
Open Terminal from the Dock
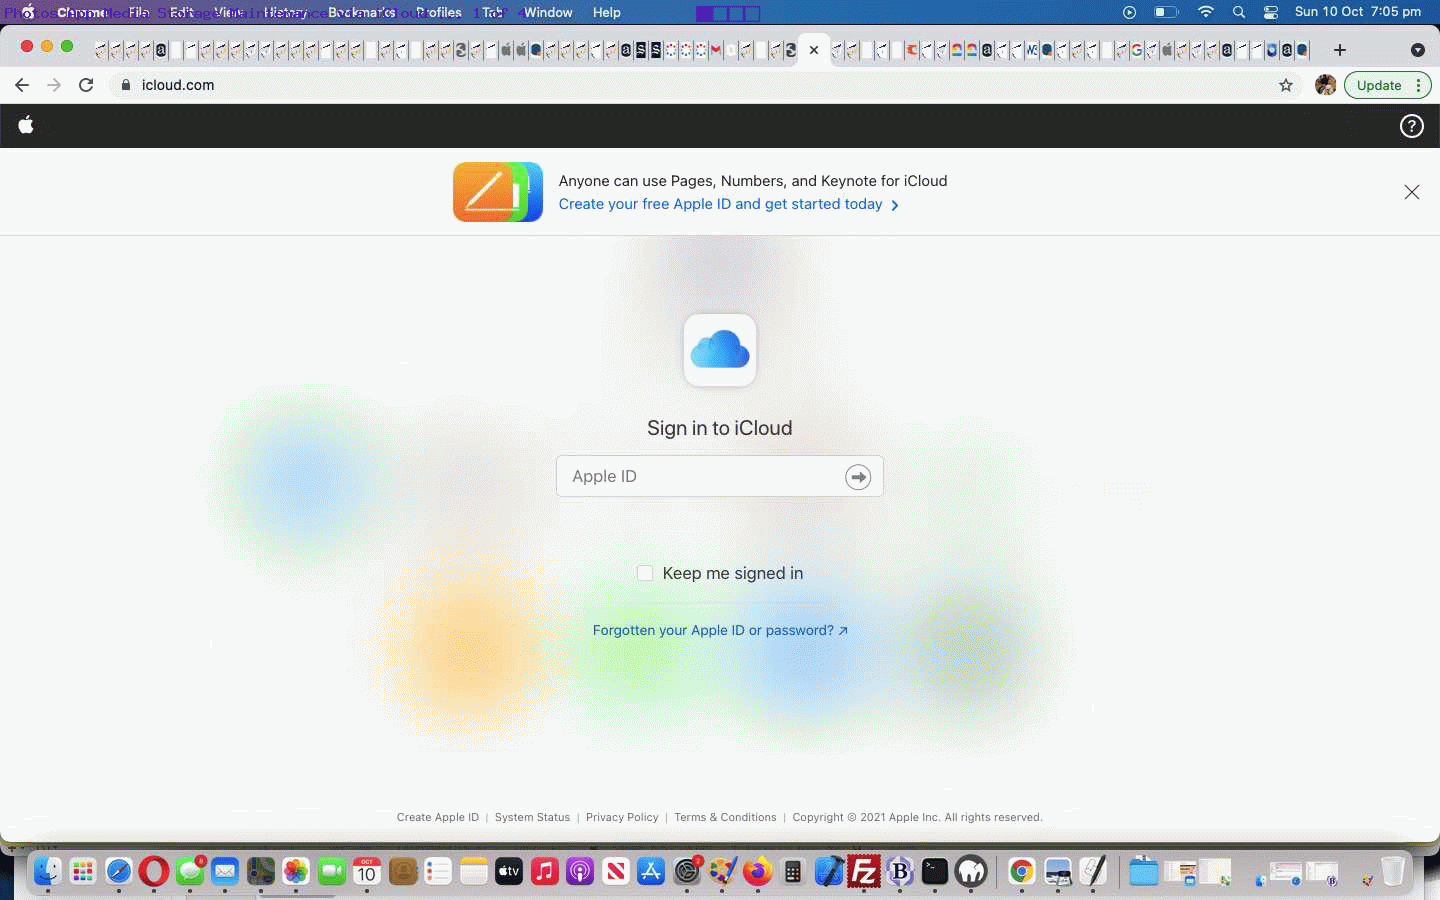point(935,872)
